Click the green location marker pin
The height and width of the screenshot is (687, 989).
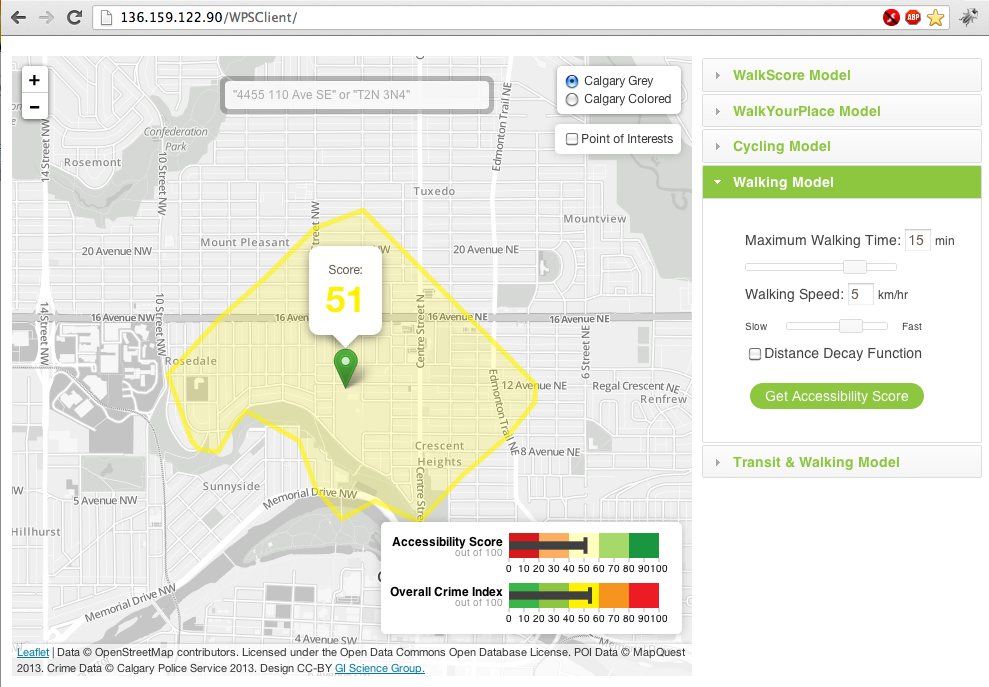(x=346, y=367)
